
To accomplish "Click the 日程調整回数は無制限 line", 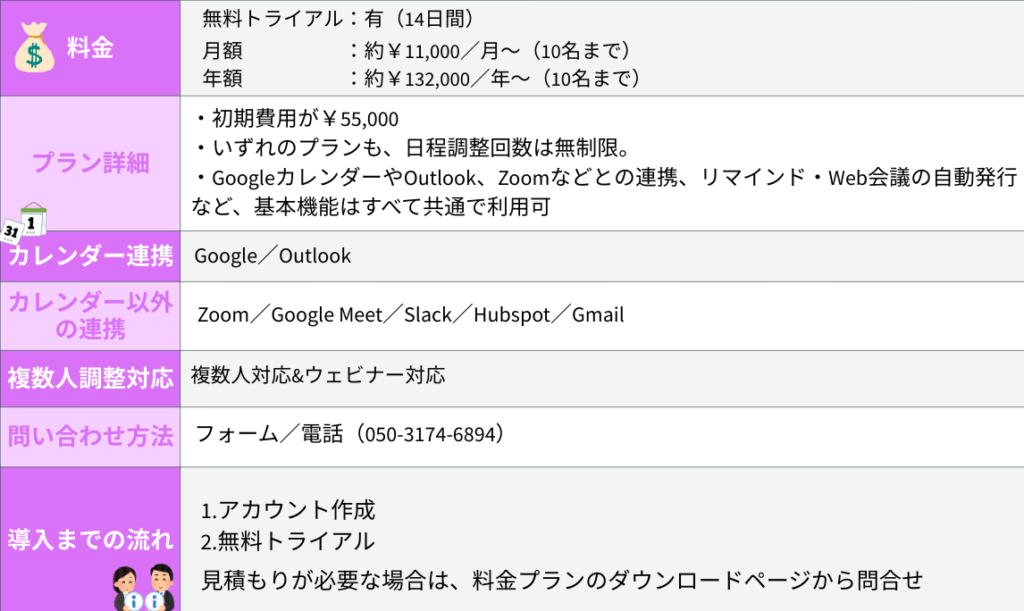I will point(411,149).
